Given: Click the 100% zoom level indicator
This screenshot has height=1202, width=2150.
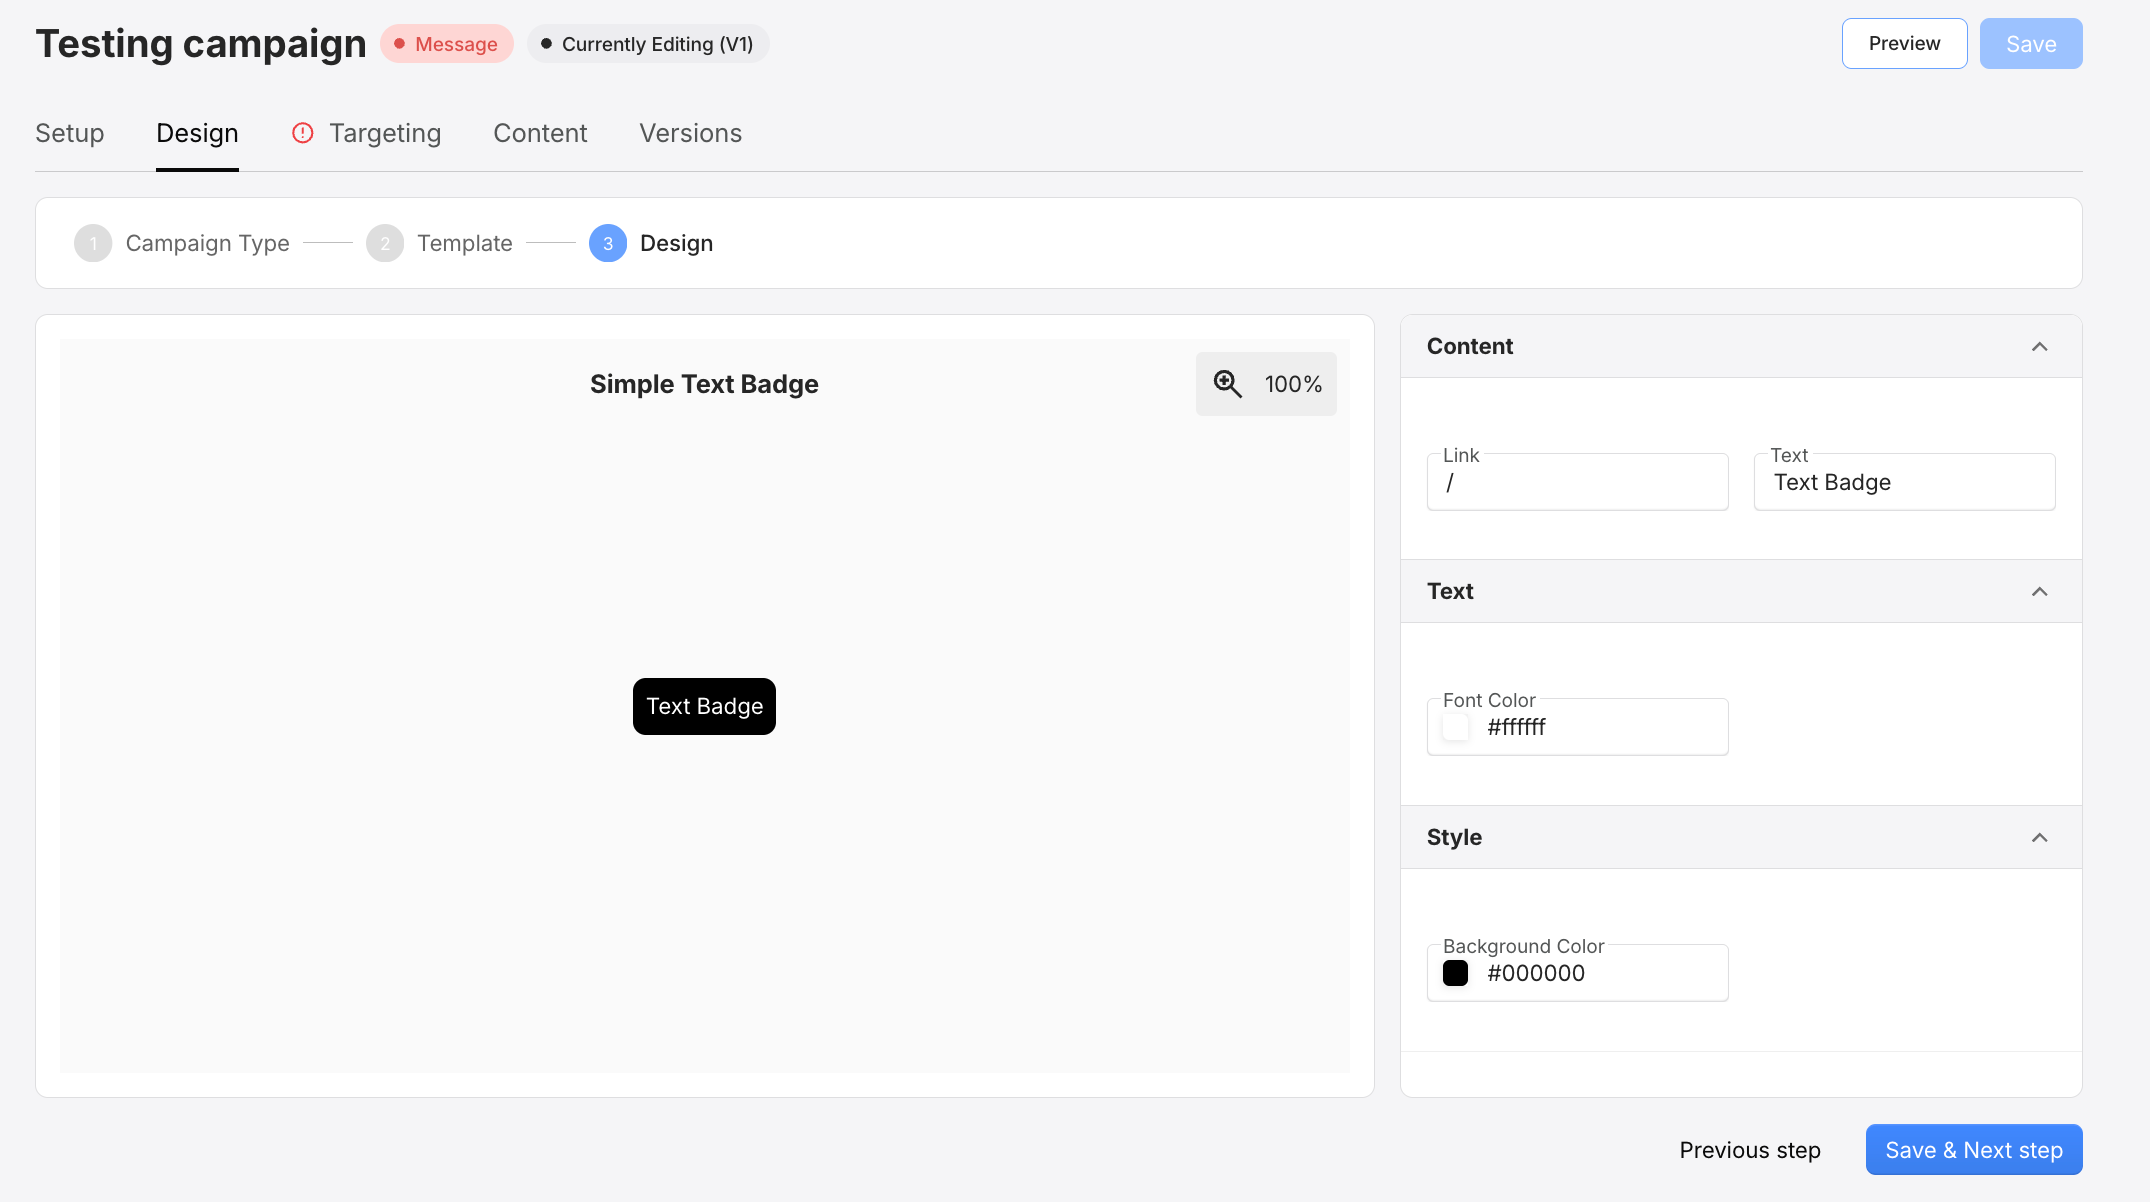Looking at the screenshot, I should 1293,383.
